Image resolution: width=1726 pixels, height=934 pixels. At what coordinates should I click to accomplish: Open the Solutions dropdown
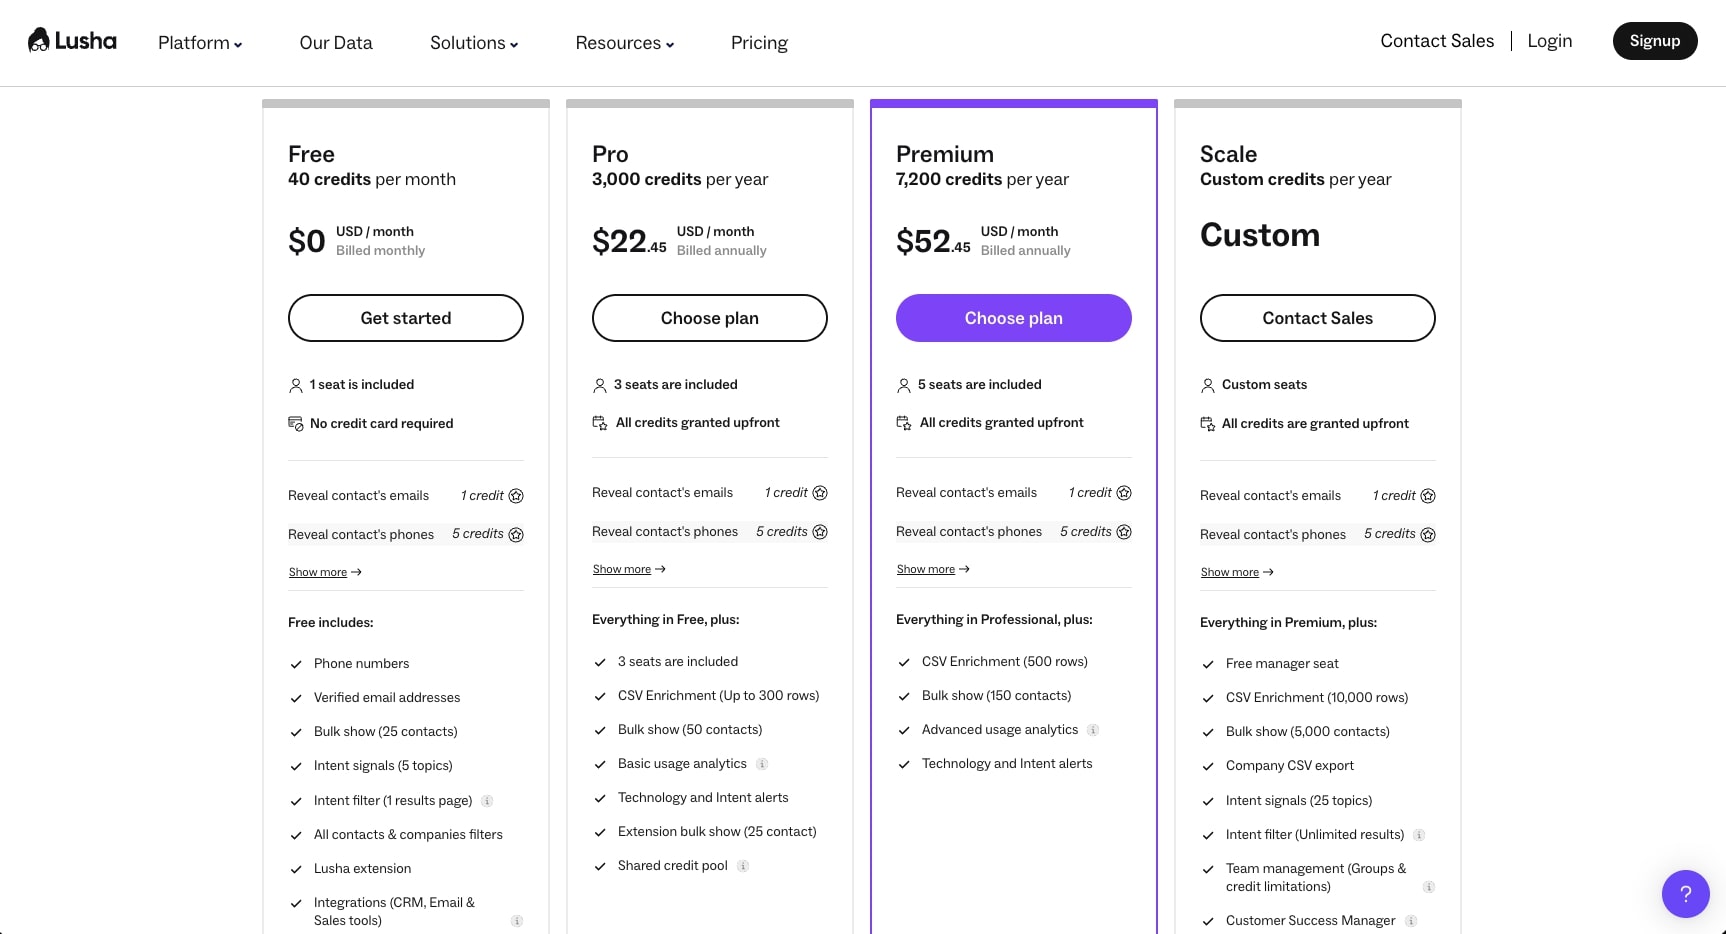click(474, 43)
